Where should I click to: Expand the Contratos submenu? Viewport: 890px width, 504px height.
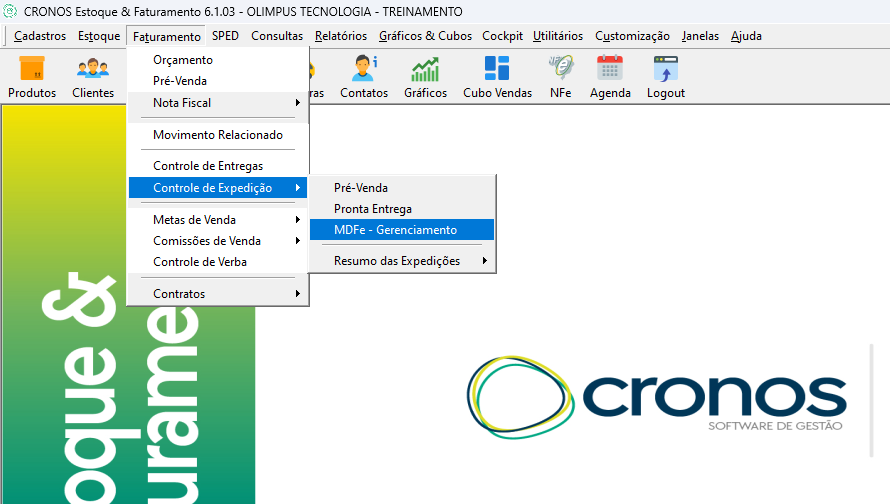(218, 293)
